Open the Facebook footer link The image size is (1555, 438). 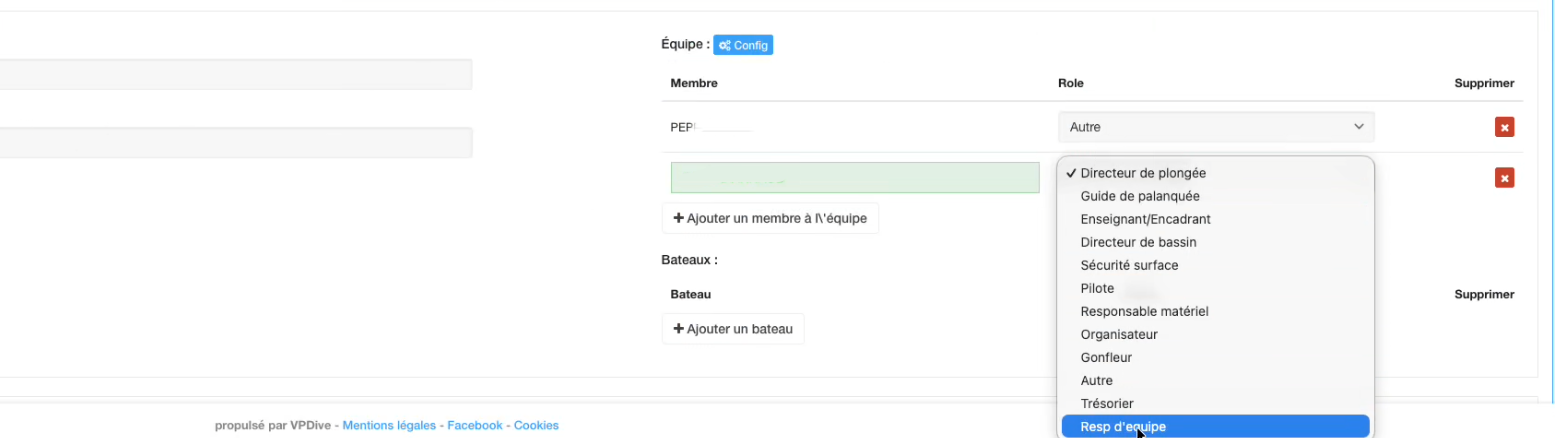coord(475,426)
